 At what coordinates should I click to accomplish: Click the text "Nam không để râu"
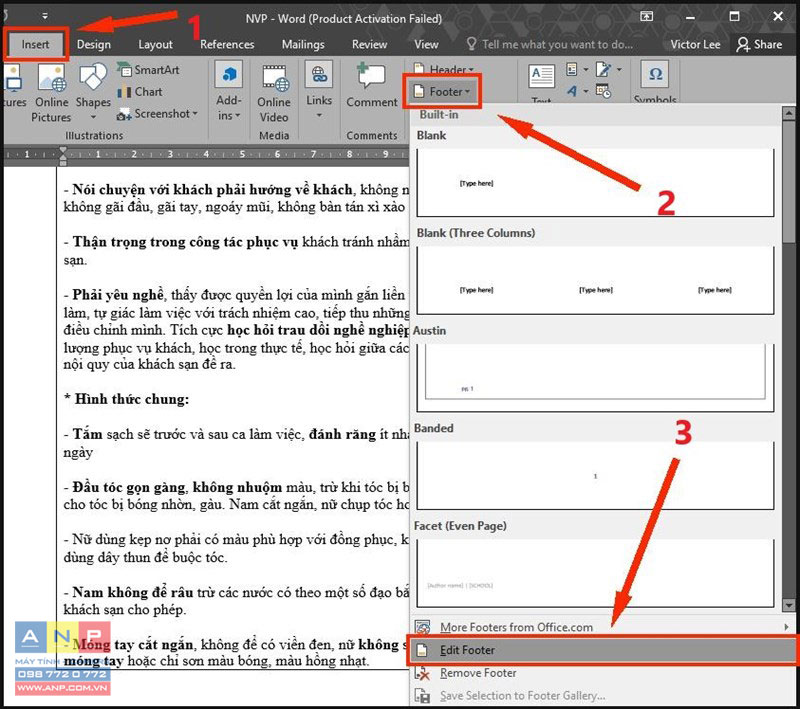pos(133,592)
